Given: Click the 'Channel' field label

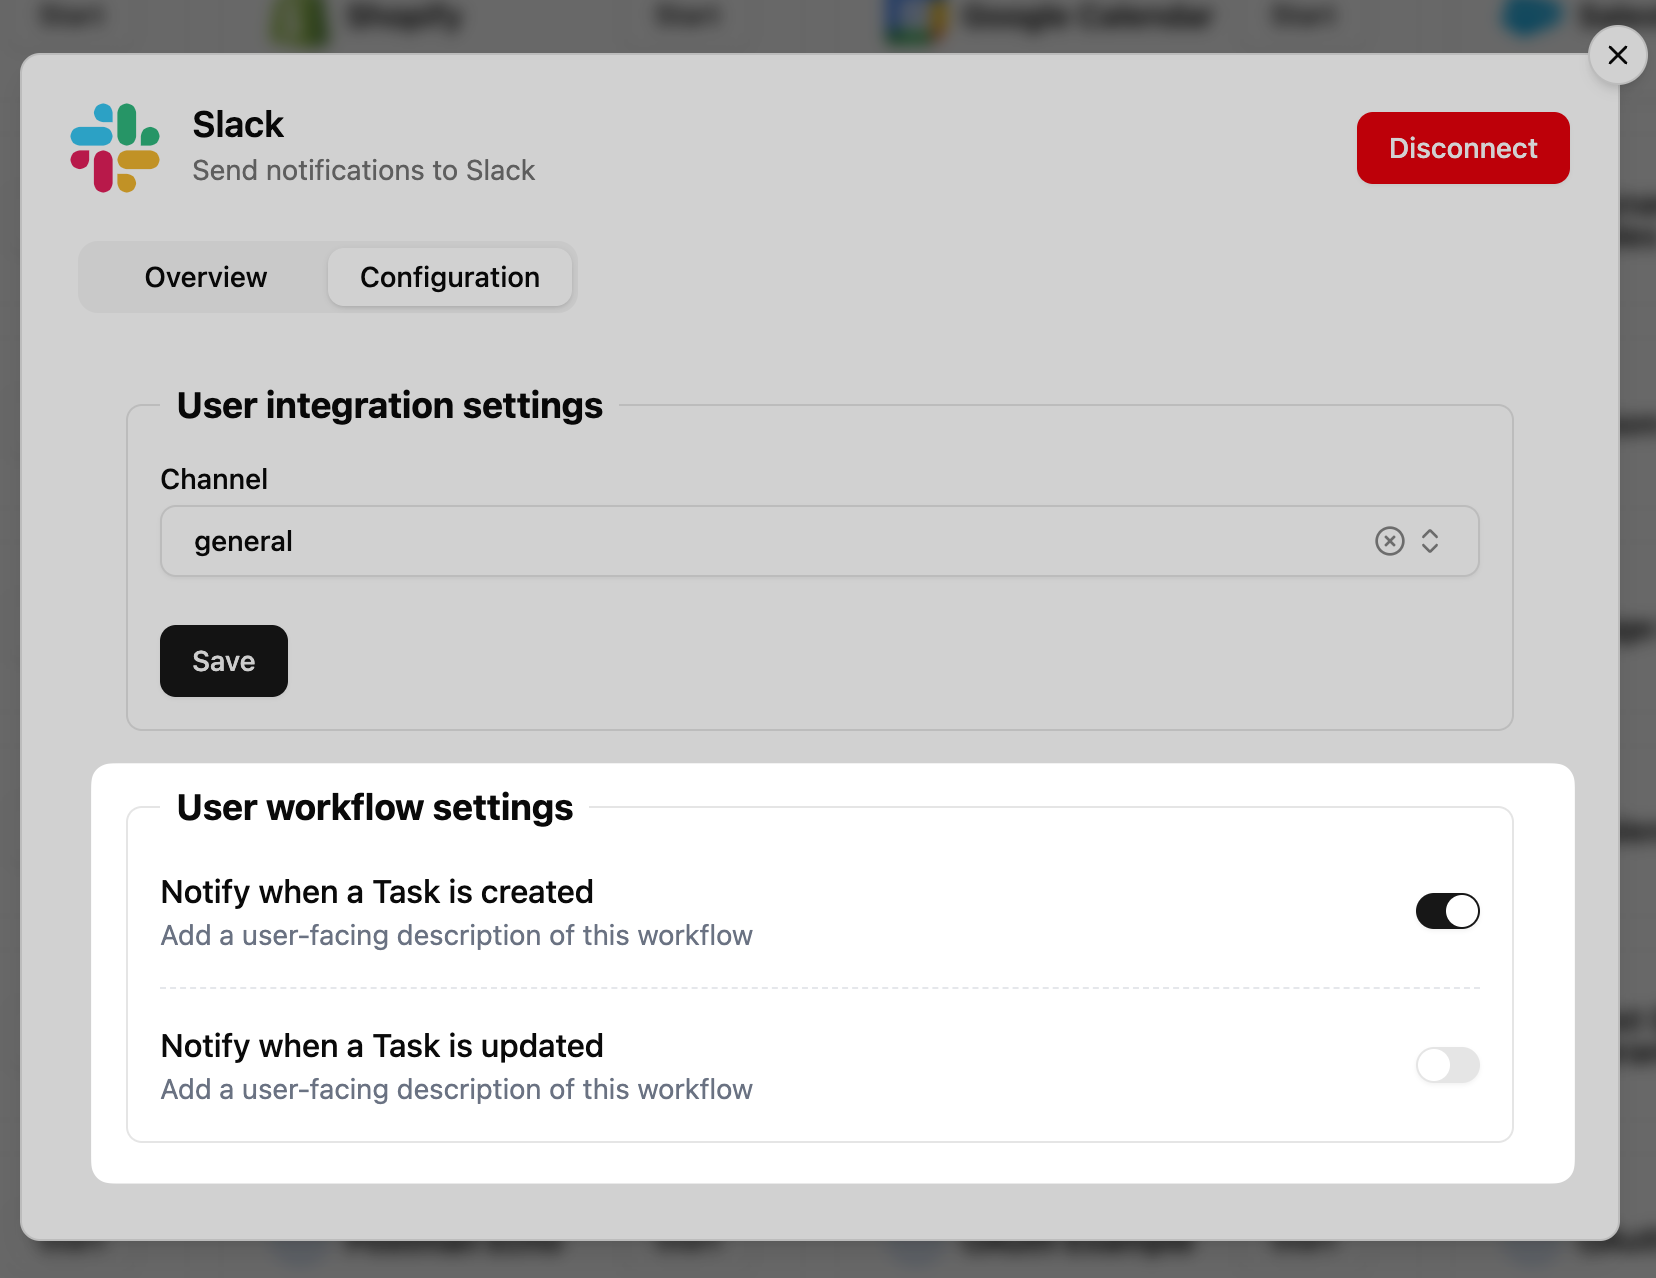Looking at the screenshot, I should pyautogui.click(x=214, y=479).
